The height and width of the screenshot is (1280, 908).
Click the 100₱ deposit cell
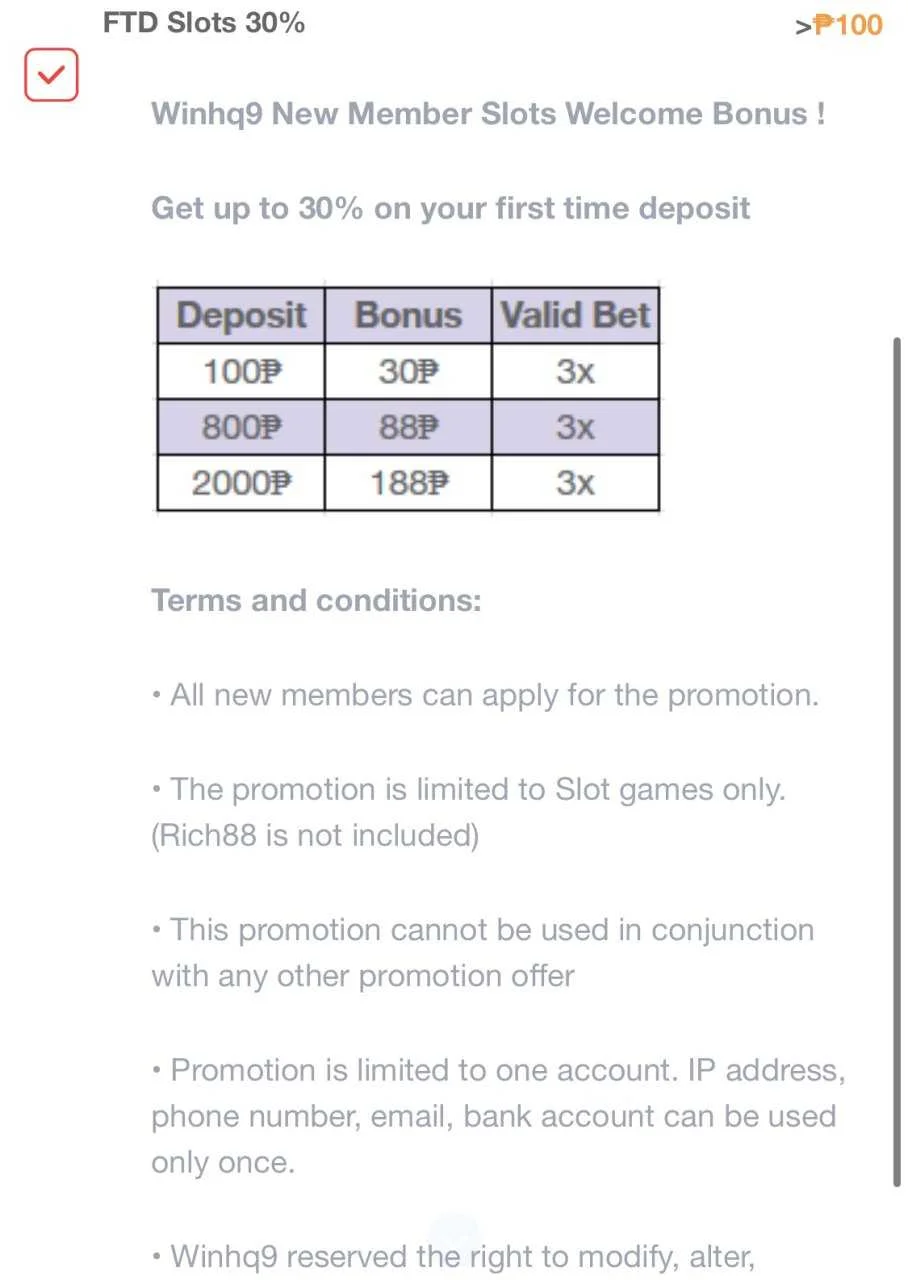coord(241,372)
